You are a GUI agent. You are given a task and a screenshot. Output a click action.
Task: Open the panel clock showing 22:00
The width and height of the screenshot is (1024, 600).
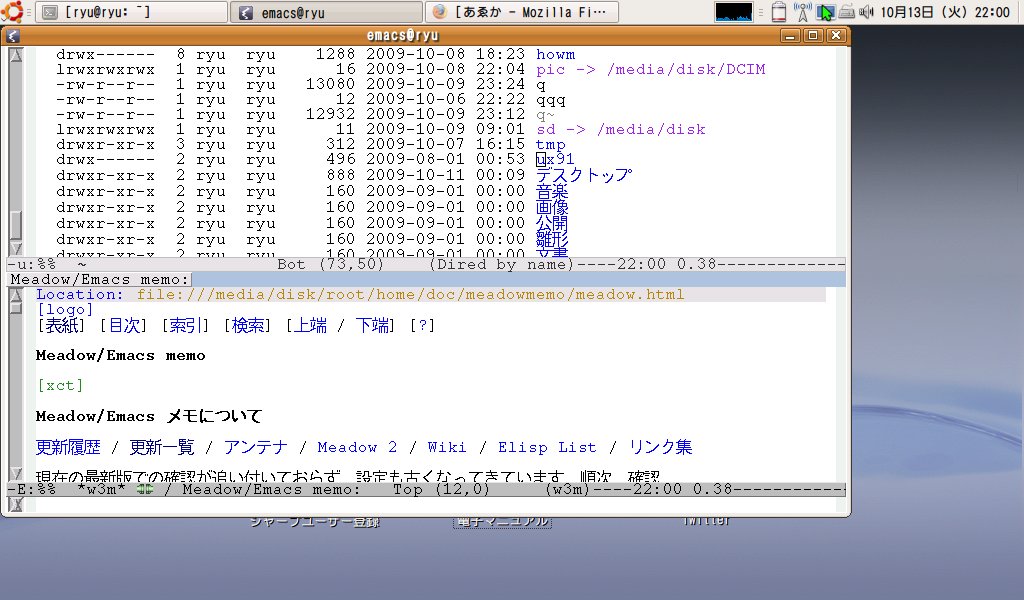944,12
